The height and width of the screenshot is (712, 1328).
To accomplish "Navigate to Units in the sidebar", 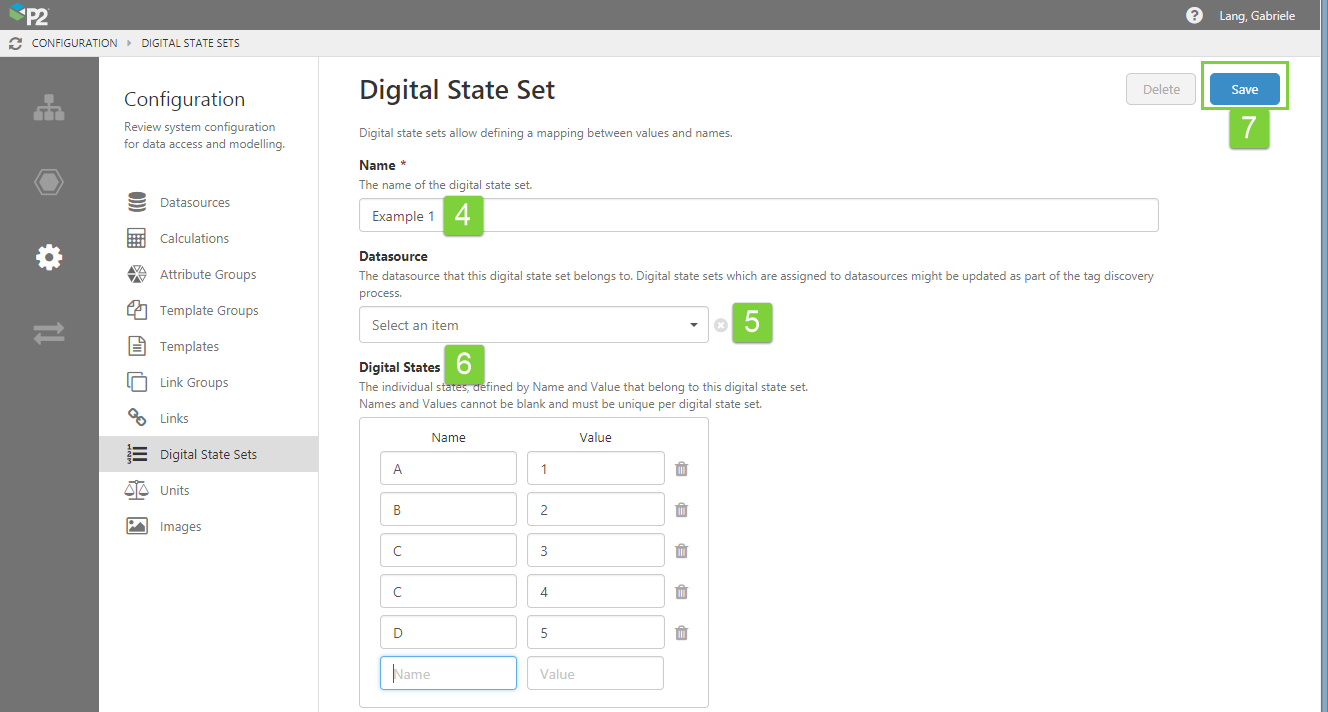I will pyautogui.click(x=174, y=491).
